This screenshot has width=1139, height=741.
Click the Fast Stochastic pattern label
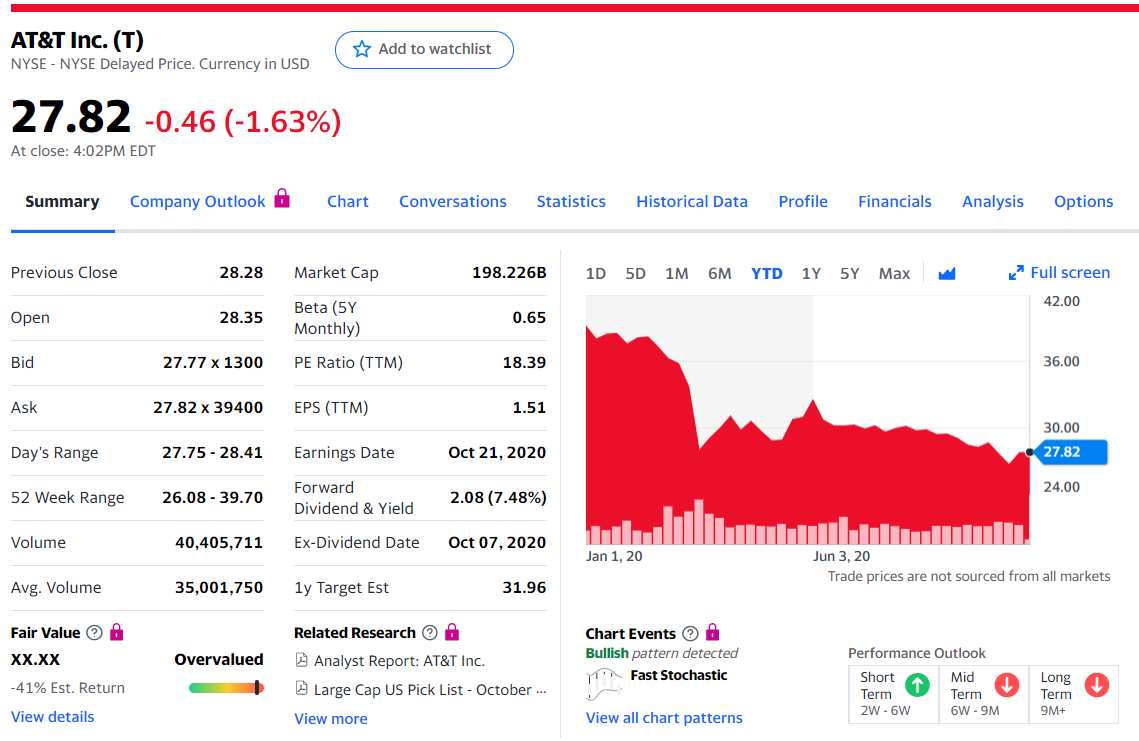pyautogui.click(x=678, y=675)
